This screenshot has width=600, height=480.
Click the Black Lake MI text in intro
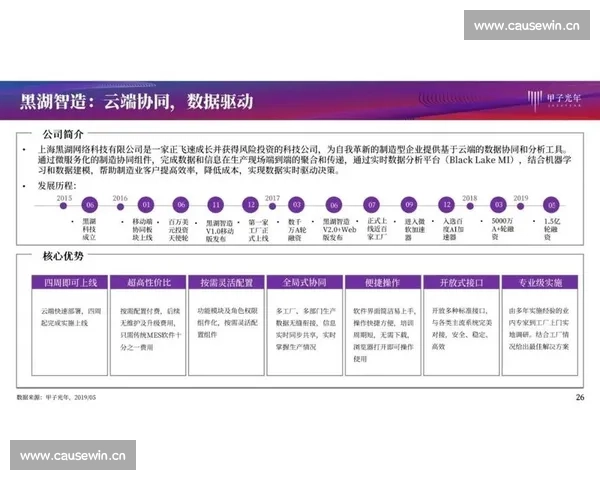[x=481, y=160]
